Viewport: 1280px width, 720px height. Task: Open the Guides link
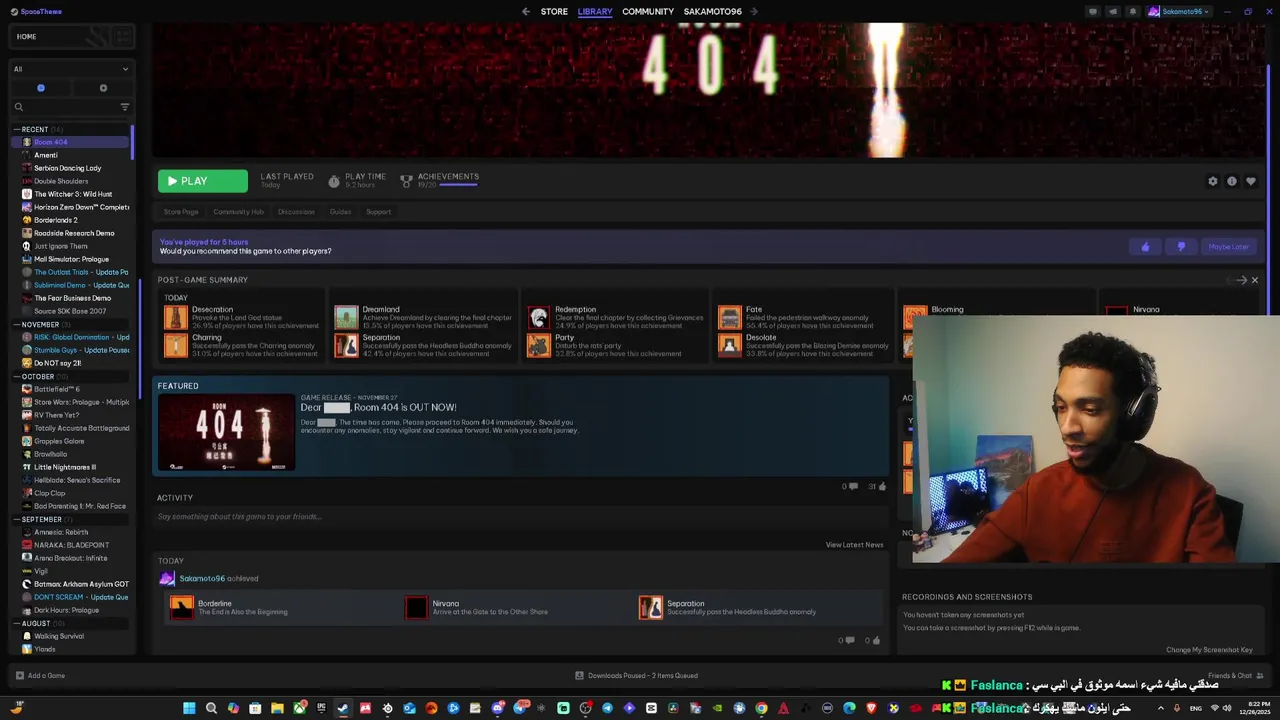pos(340,212)
